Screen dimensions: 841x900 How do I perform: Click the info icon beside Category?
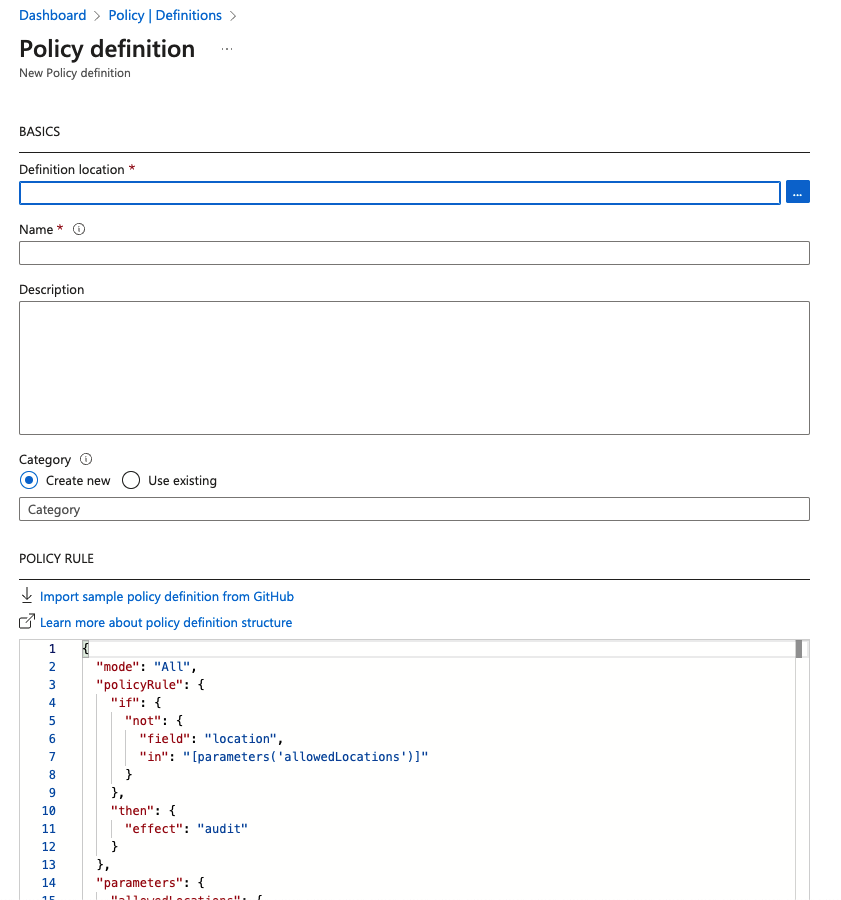[85, 459]
